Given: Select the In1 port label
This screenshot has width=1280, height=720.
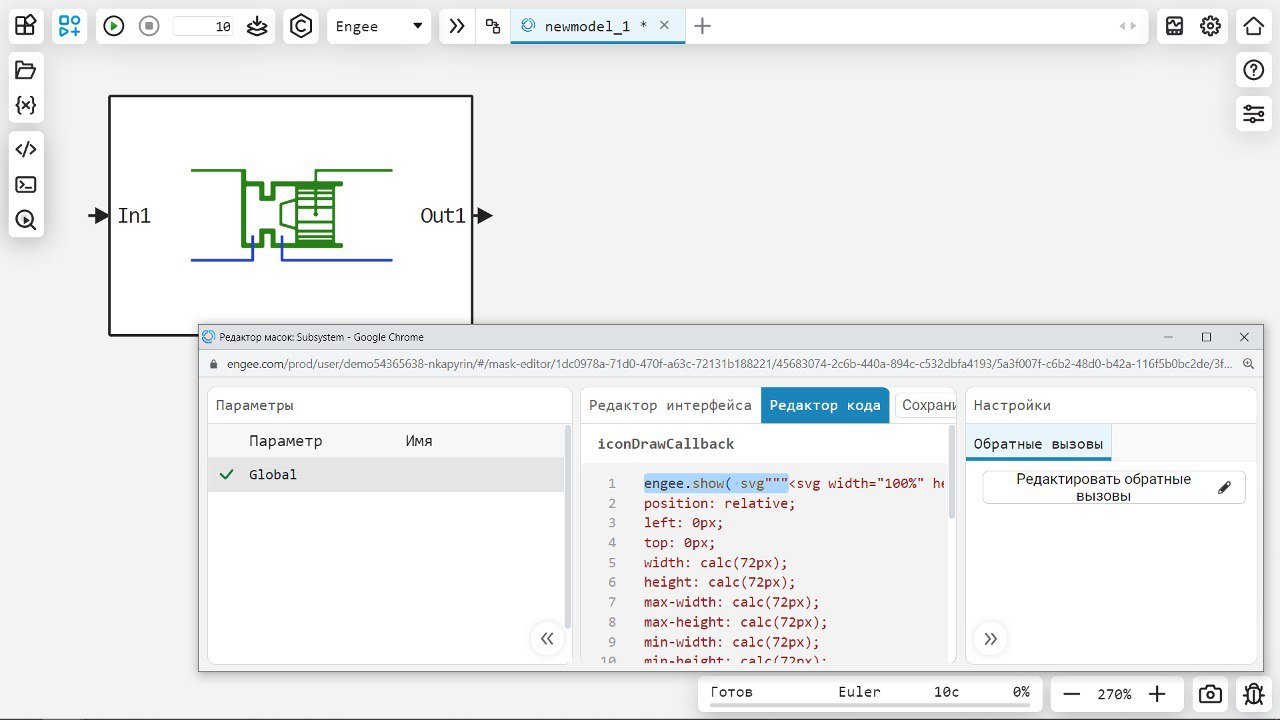Looking at the screenshot, I should [134, 215].
